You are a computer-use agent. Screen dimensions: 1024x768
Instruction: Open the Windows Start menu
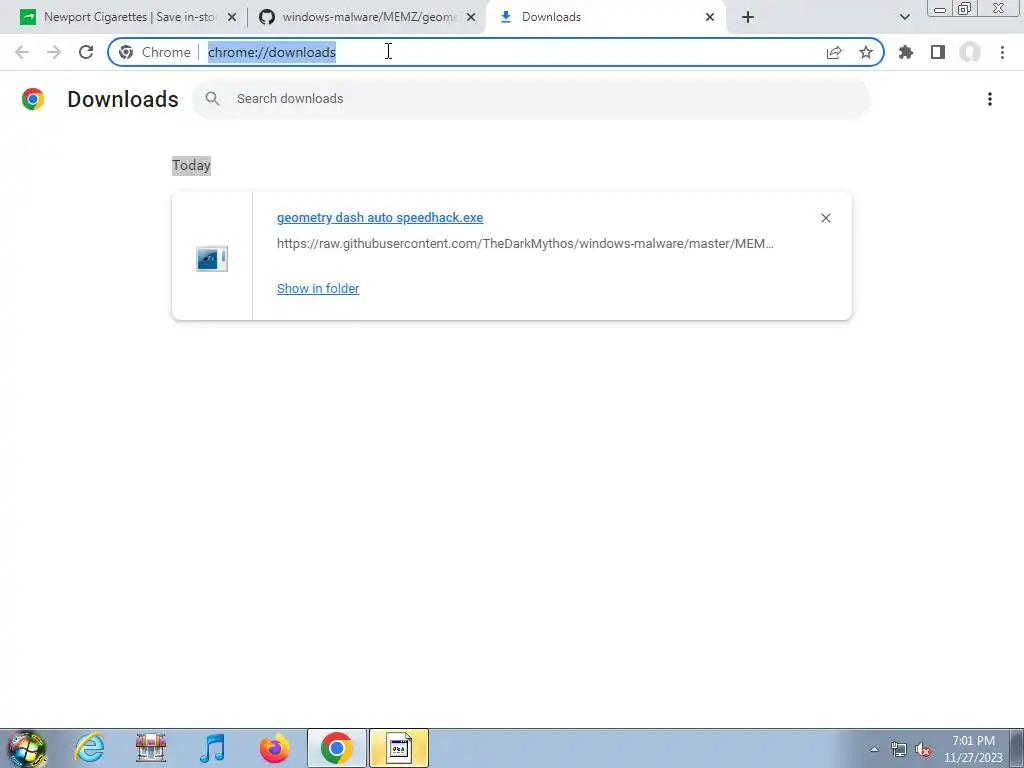pos(26,748)
